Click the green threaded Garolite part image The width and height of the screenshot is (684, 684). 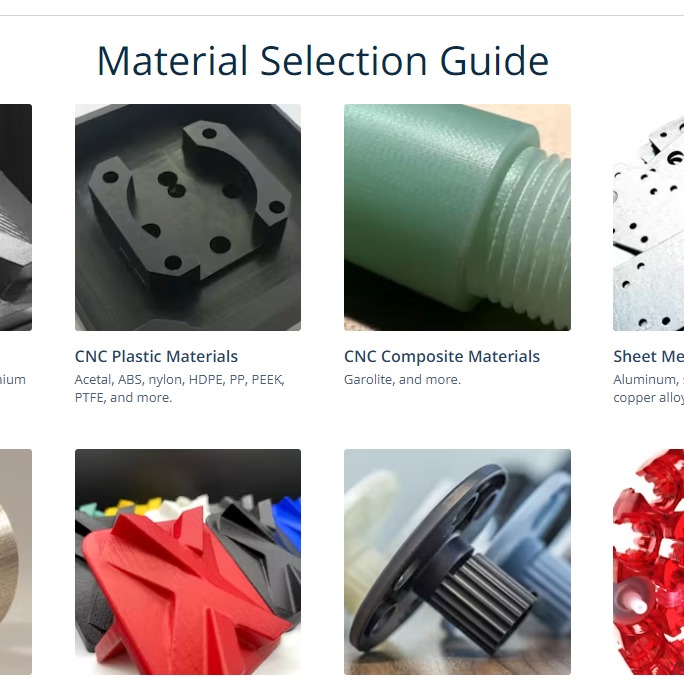pos(457,217)
